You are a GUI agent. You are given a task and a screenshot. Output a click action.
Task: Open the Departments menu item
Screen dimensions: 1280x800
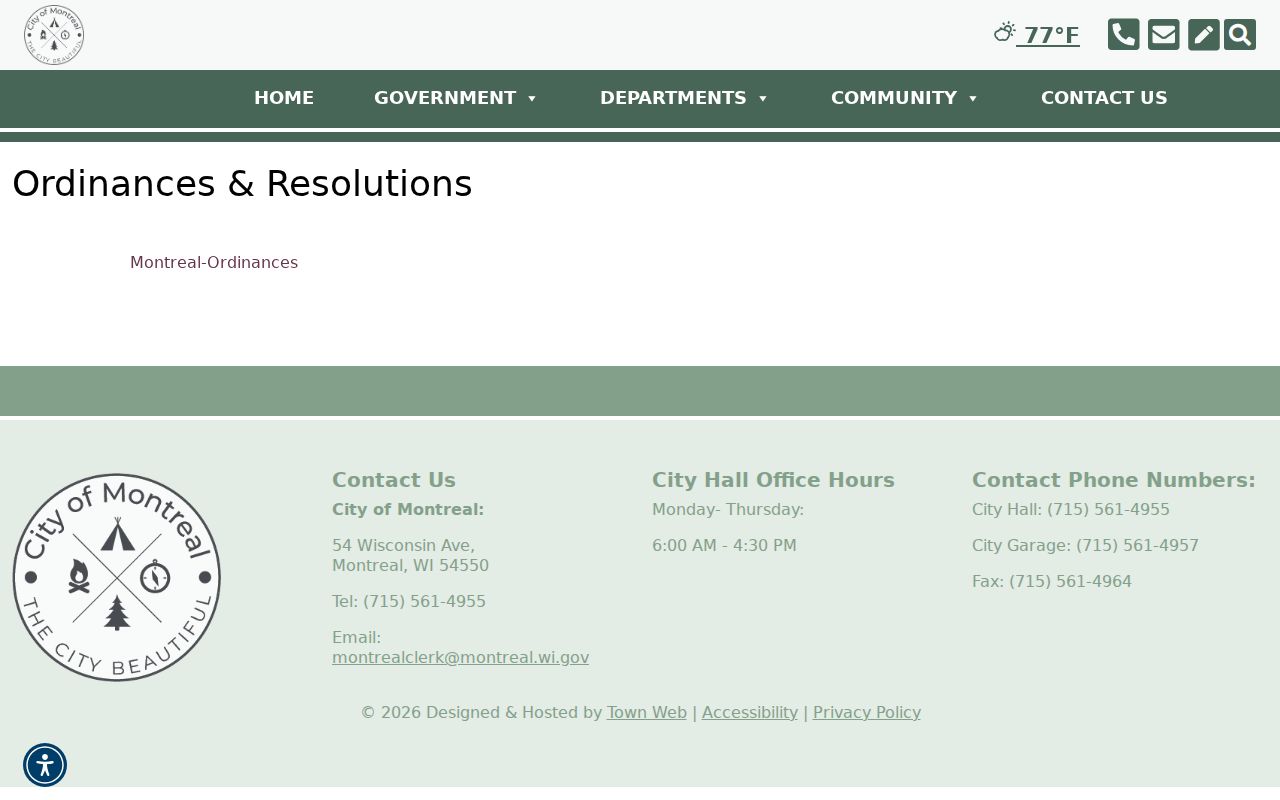[673, 98]
